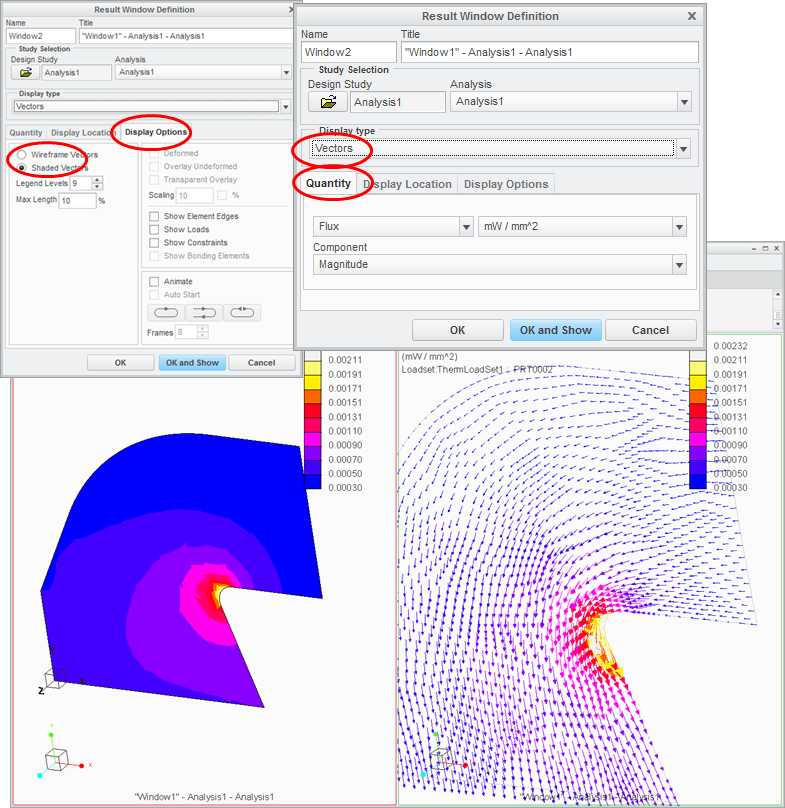Close the front Result Window Definition dialog

point(692,16)
